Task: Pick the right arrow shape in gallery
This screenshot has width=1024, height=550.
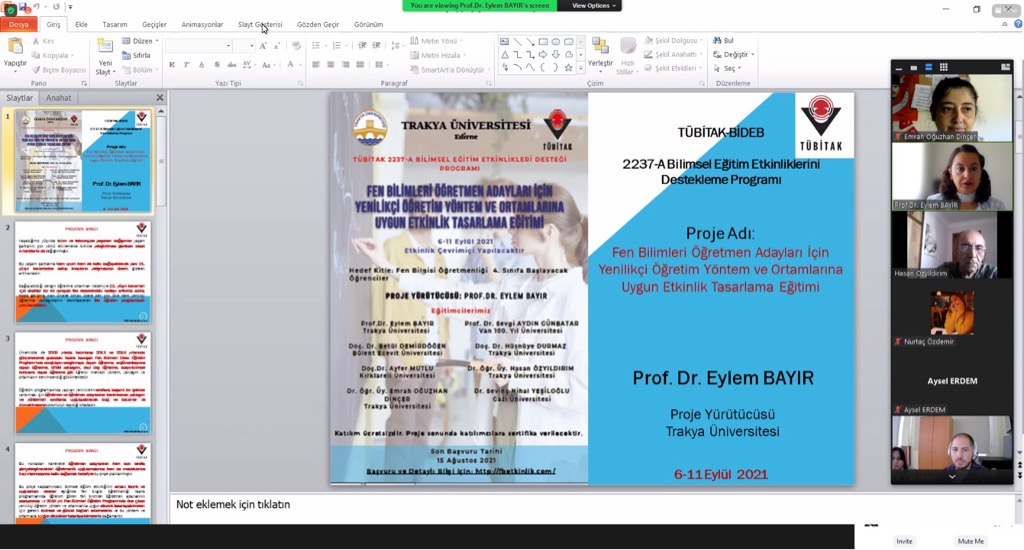Action: (543, 55)
